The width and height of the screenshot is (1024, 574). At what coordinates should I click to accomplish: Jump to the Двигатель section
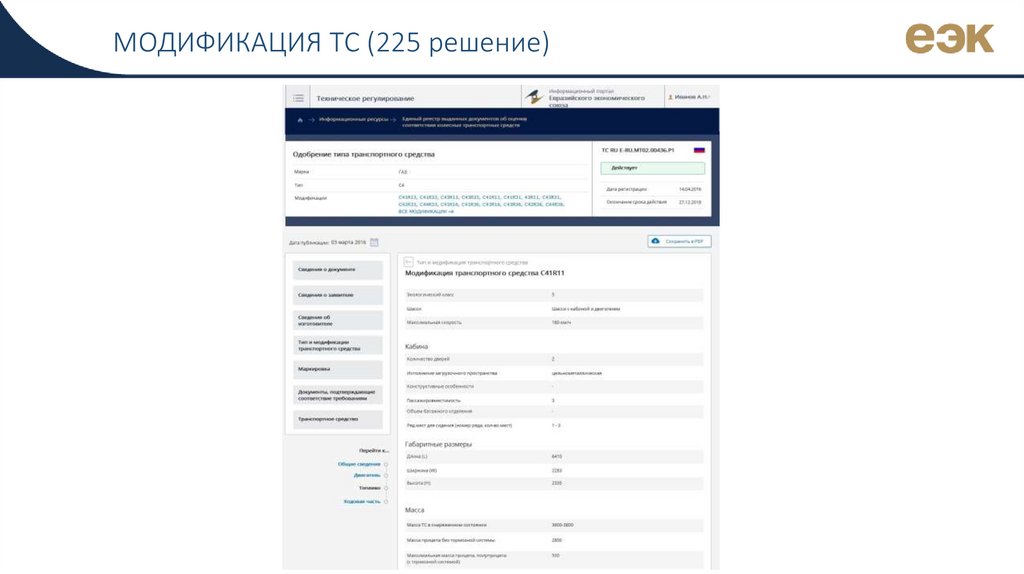[367, 475]
